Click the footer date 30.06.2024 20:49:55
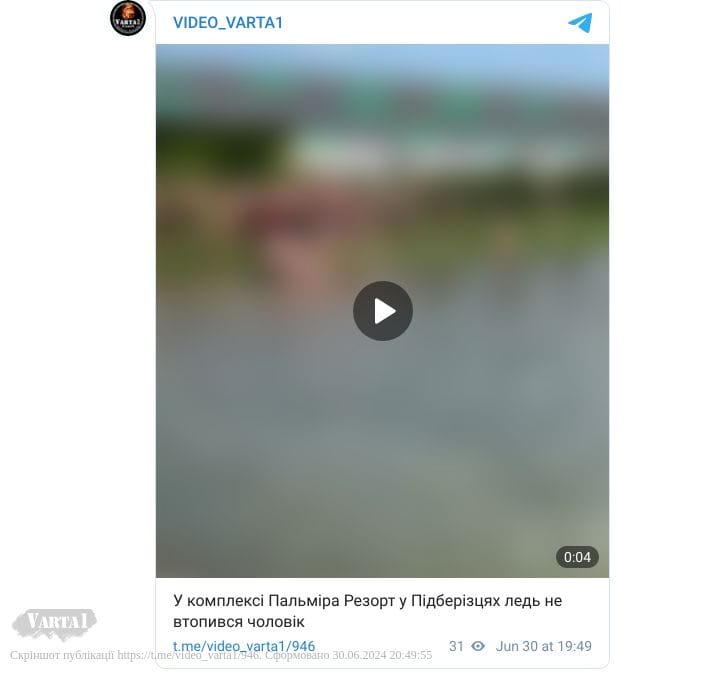Viewport: 720px width, 673px height. (382, 655)
